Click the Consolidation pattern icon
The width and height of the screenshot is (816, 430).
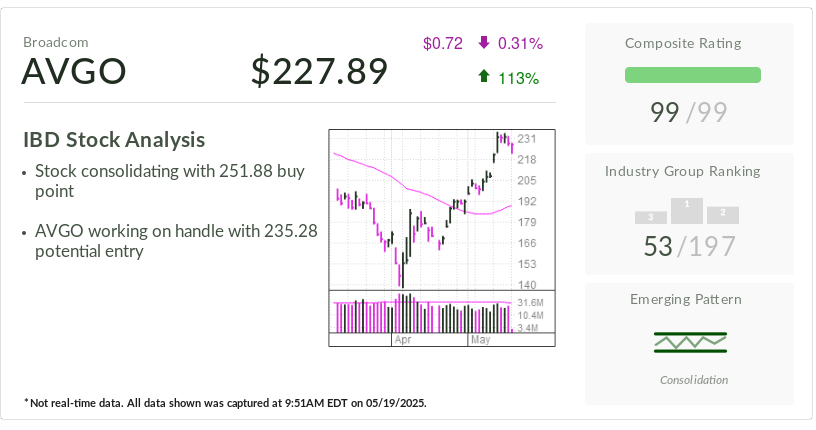point(690,342)
